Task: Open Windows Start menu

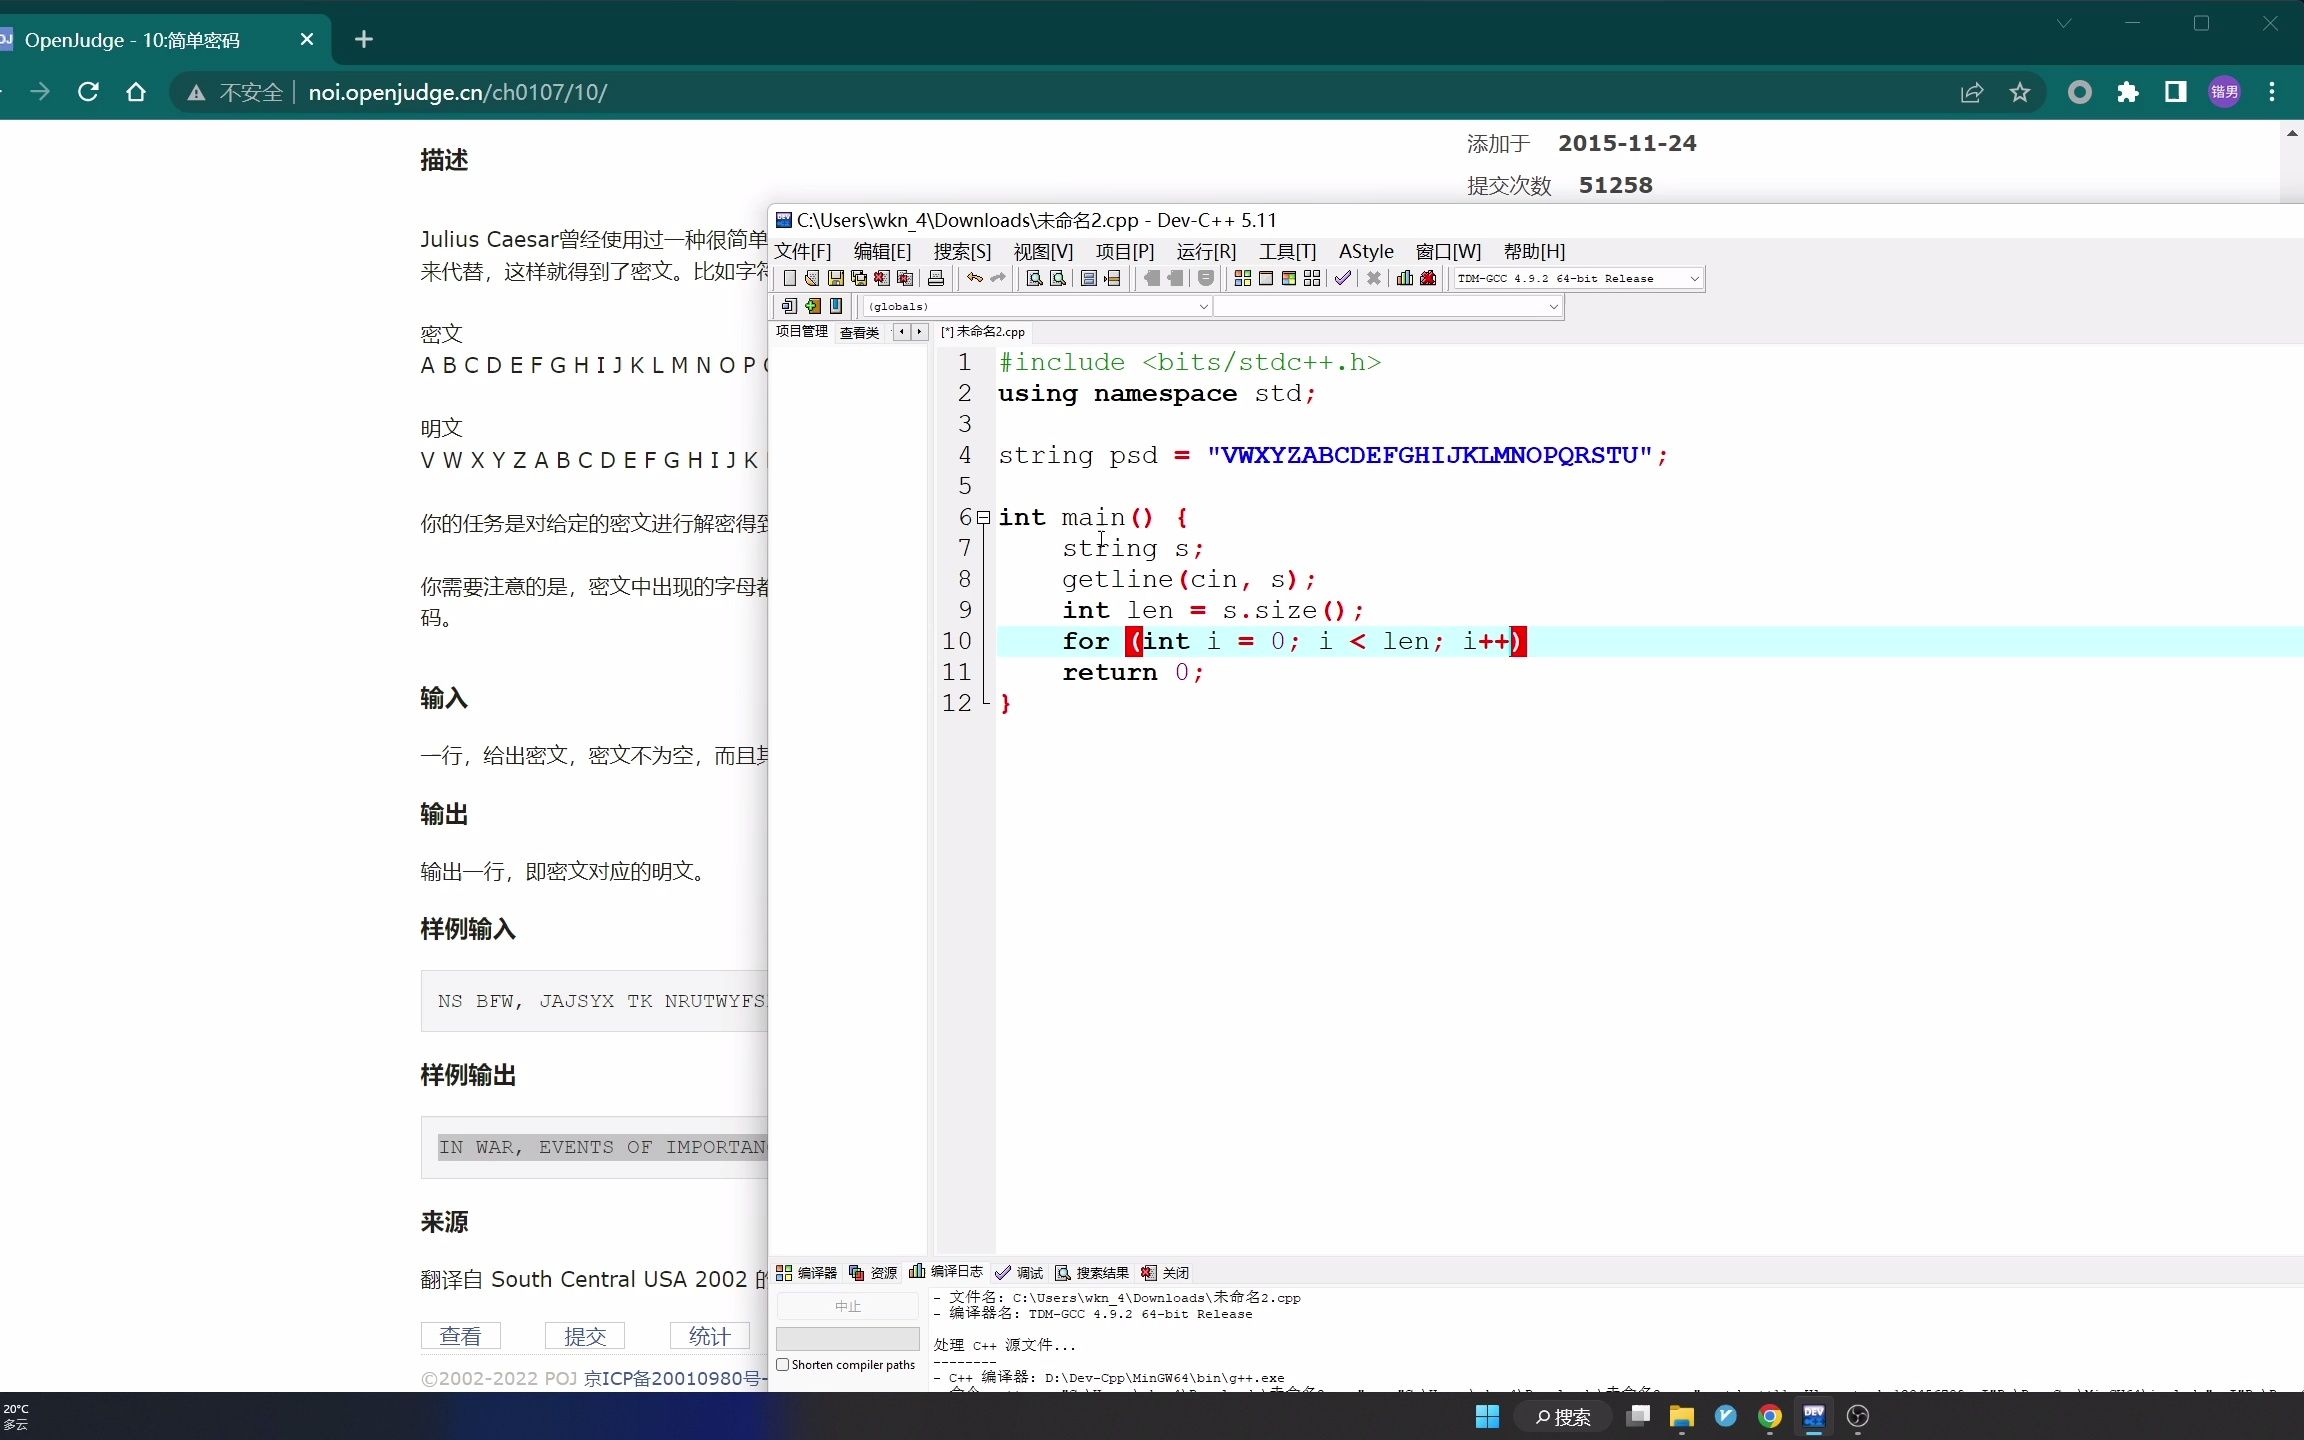Action: (1488, 1416)
